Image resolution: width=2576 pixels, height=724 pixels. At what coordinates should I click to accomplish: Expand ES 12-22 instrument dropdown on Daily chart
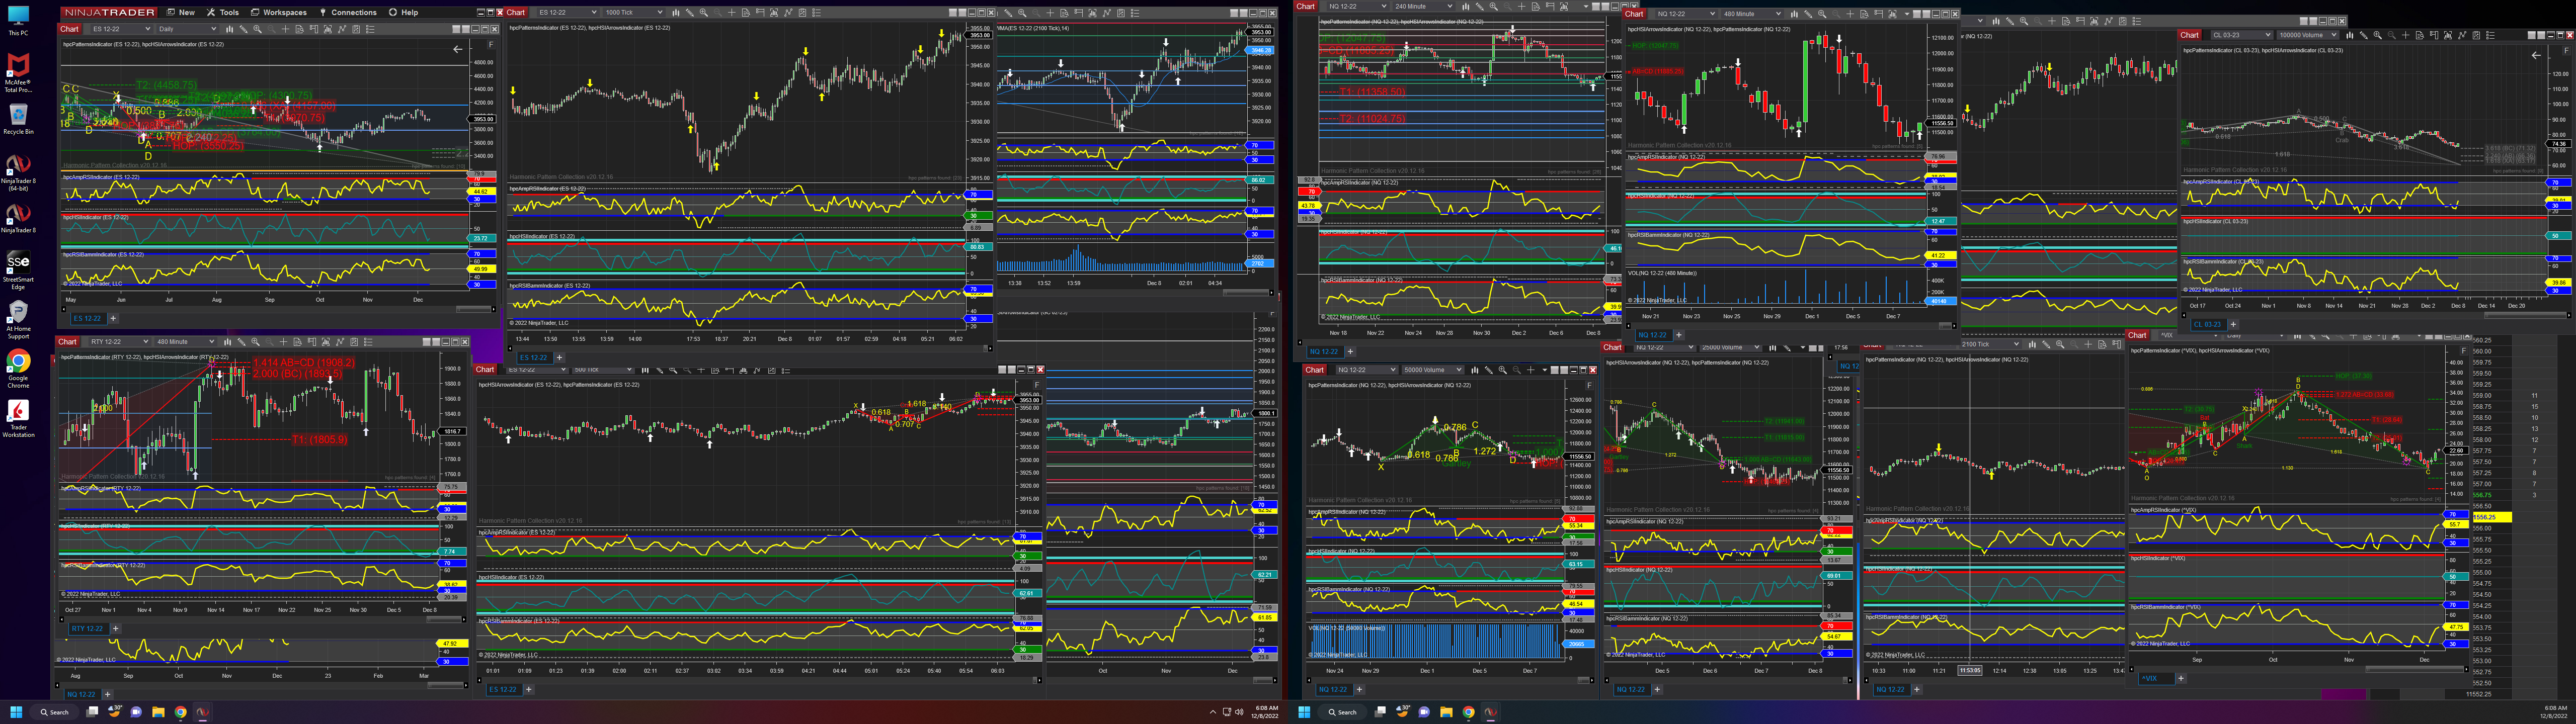148,29
